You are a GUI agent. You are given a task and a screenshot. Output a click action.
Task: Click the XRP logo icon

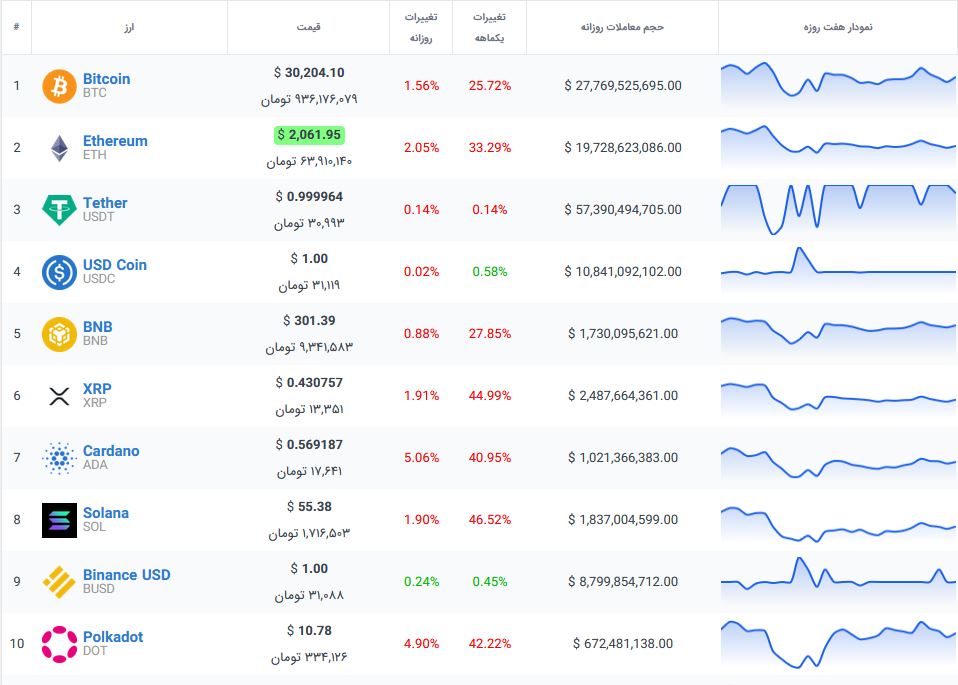[x=59, y=396]
